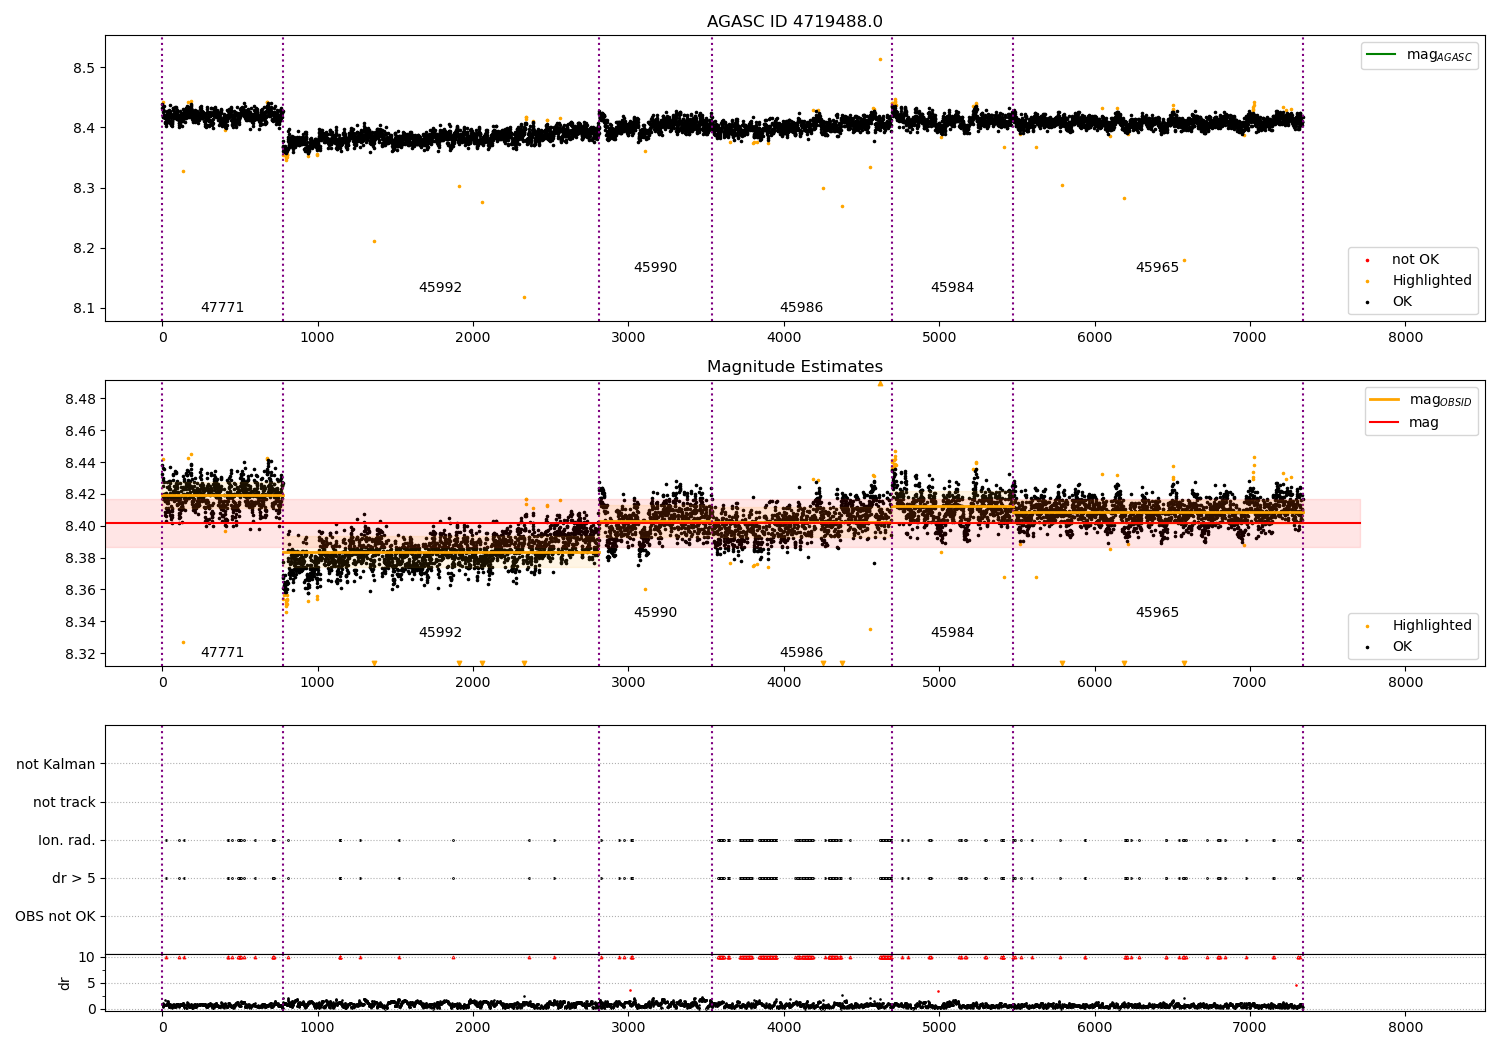Viewport: 1500px width, 1050px height.
Task: Click the "OBS not OK" axis label
Action: (x=55, y=917)
